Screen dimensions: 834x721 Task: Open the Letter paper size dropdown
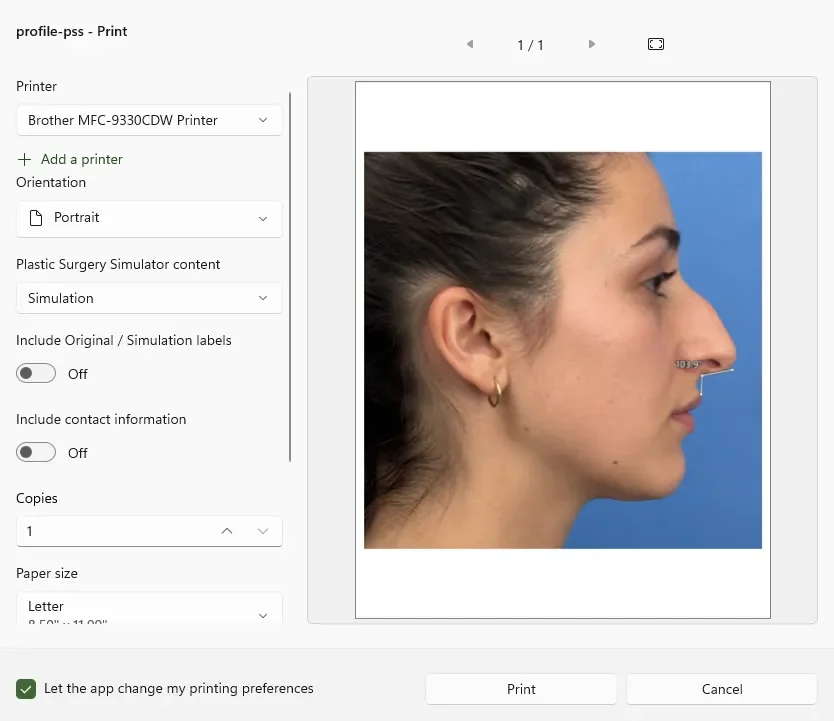[149, 608]
